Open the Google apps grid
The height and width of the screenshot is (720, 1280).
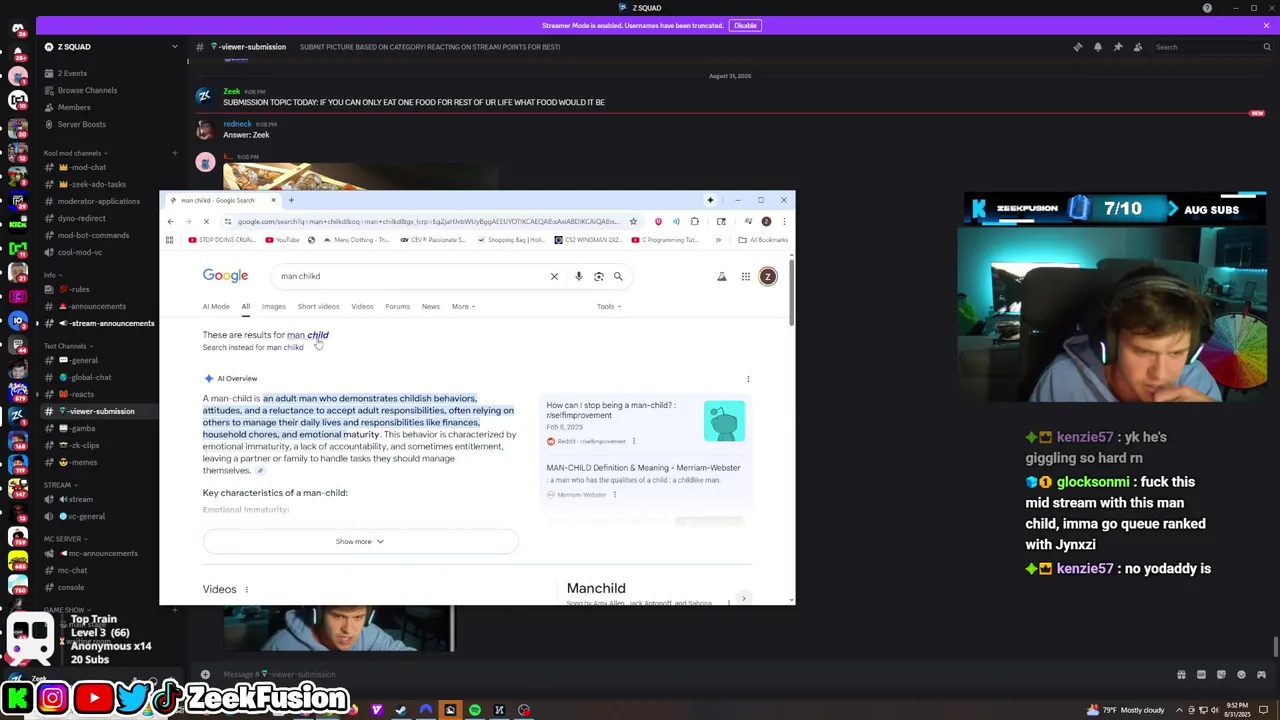(745, 276)
